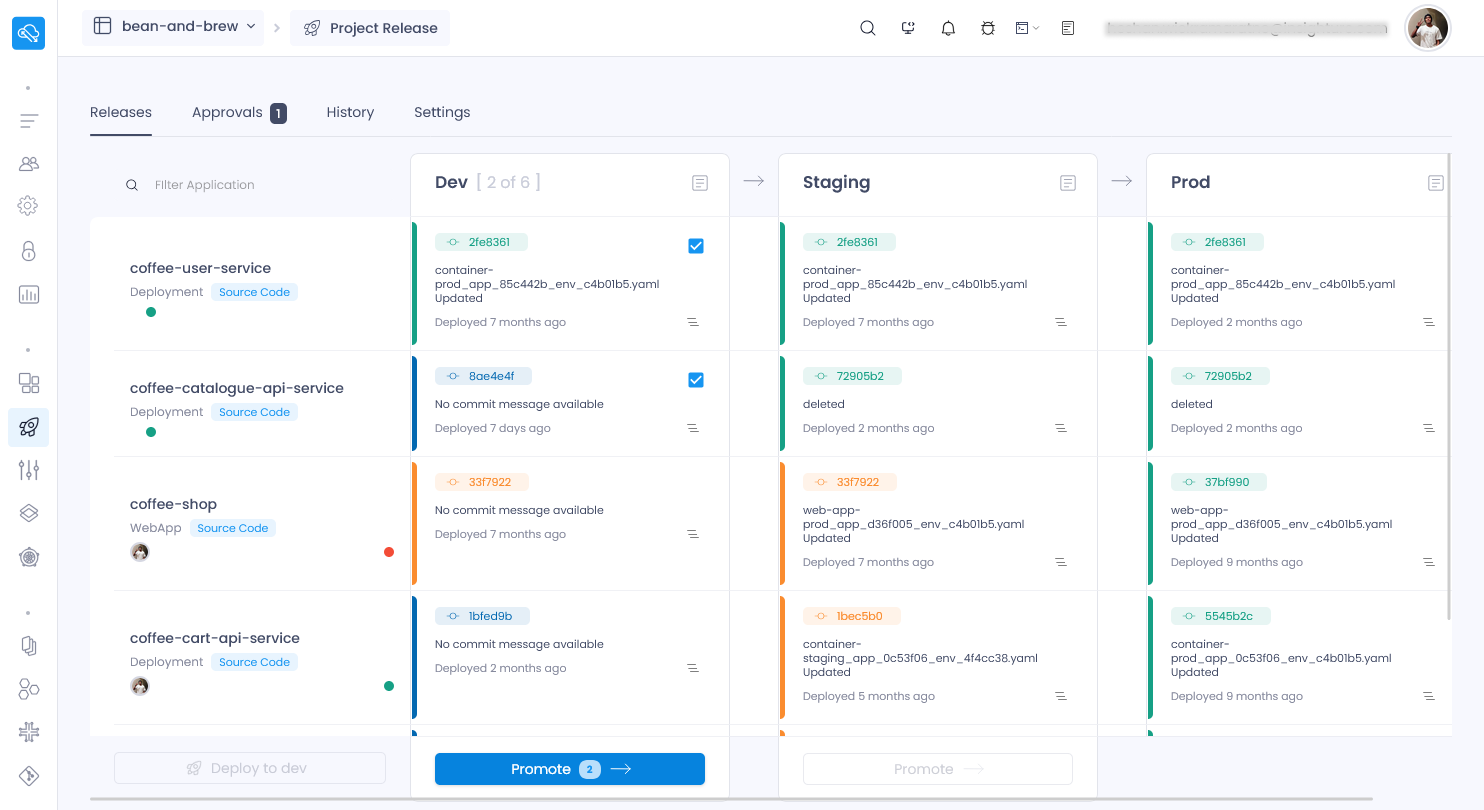
Task: Open the notifications bell
Action: tap(948, 28)
